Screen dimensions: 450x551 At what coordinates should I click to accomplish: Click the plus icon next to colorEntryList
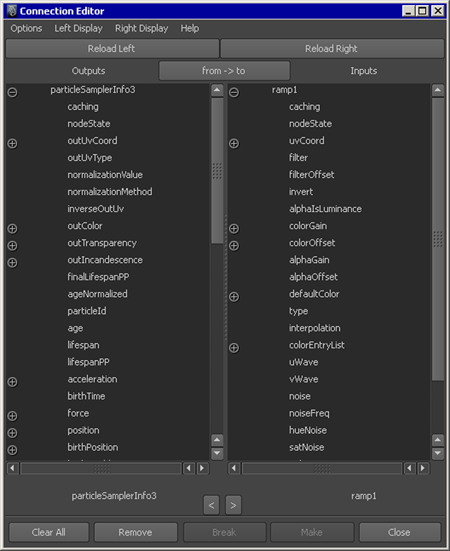click(x=234, y=348)
